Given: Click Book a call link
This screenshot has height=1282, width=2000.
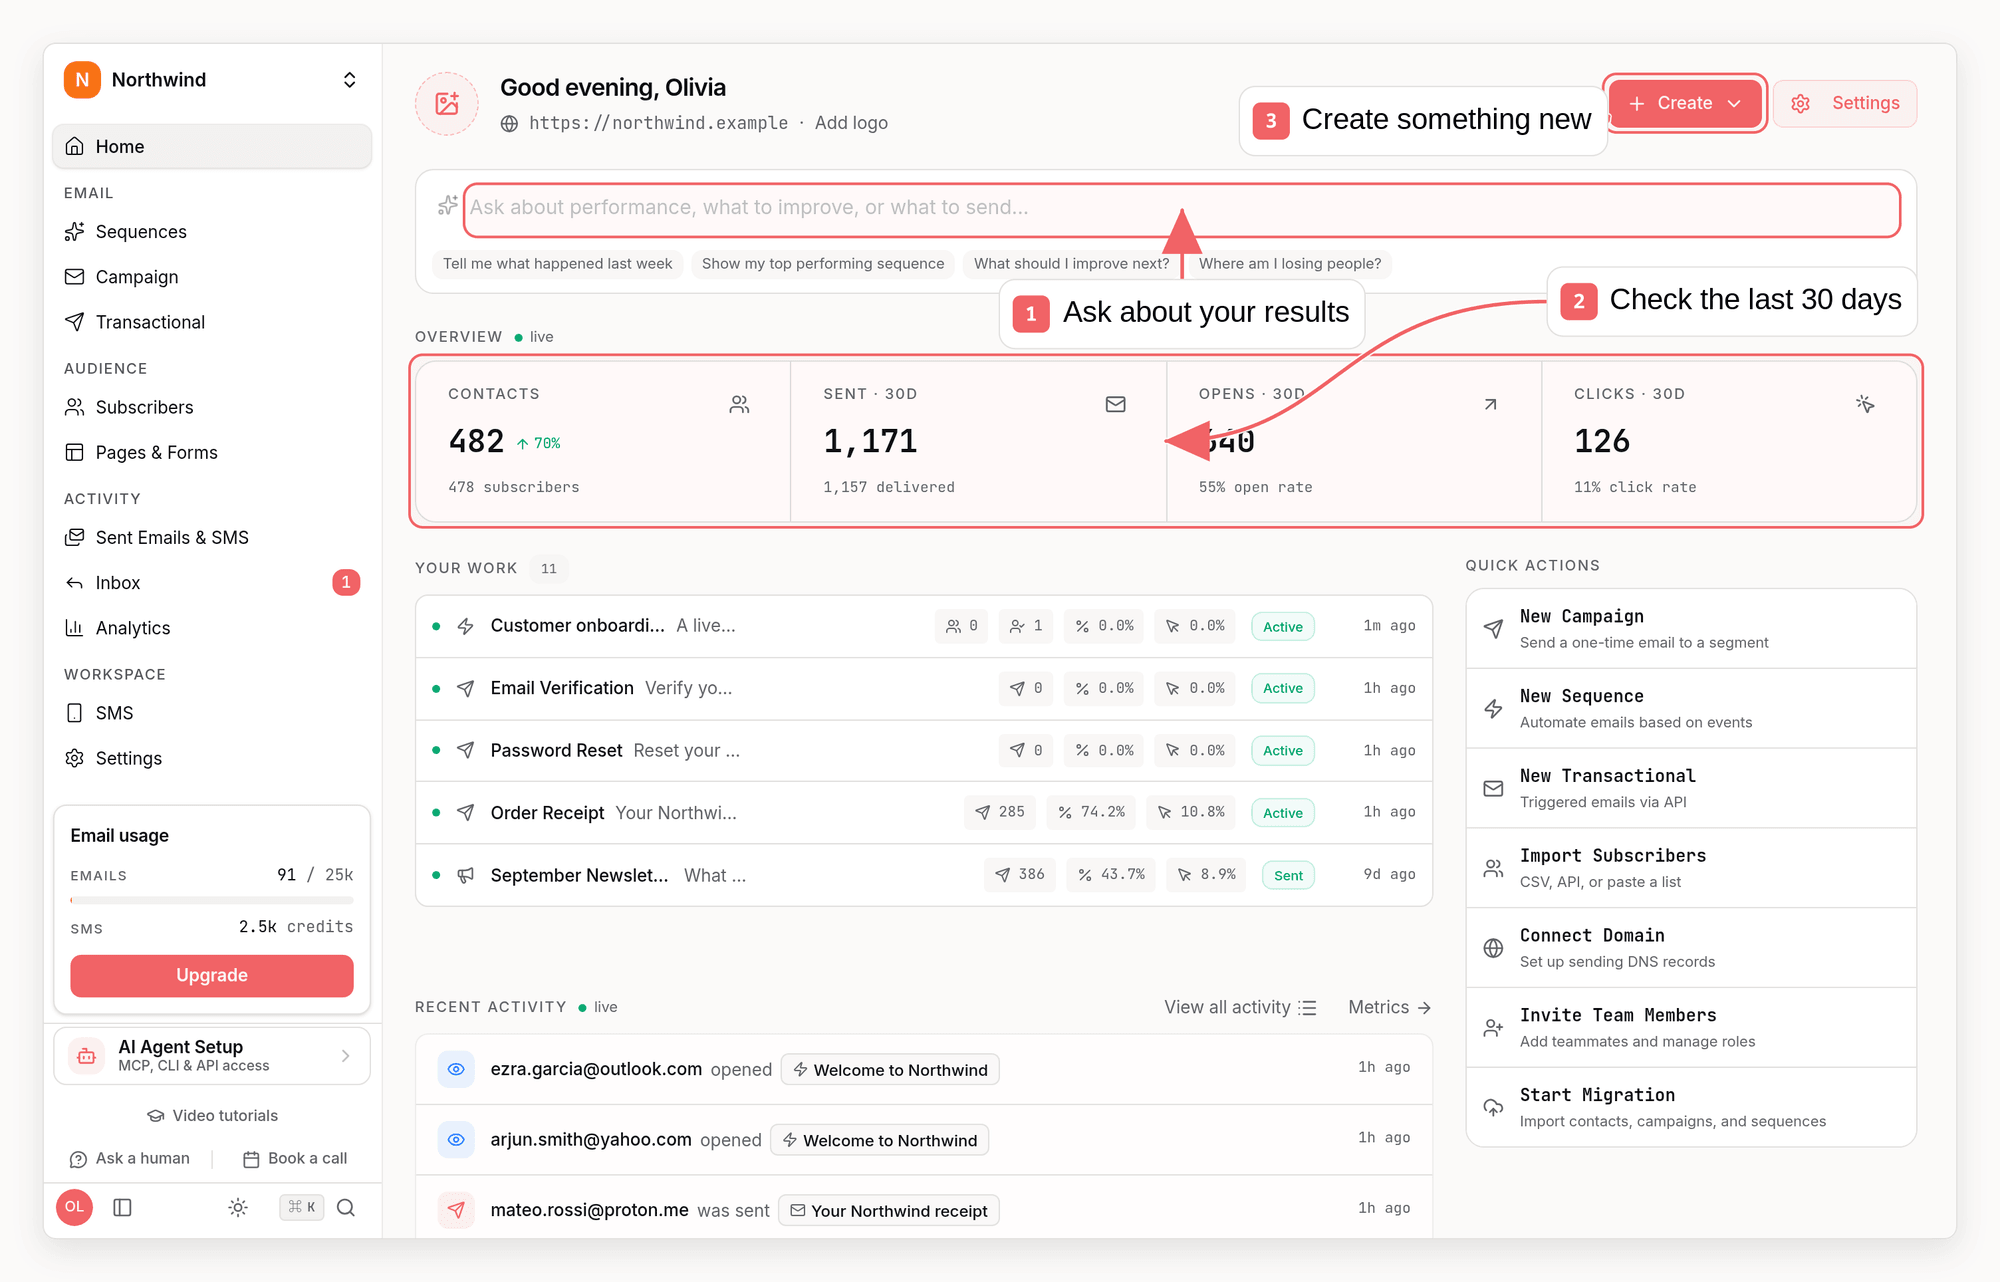Looking at the screenshot, I should [x=295, y=1158].
